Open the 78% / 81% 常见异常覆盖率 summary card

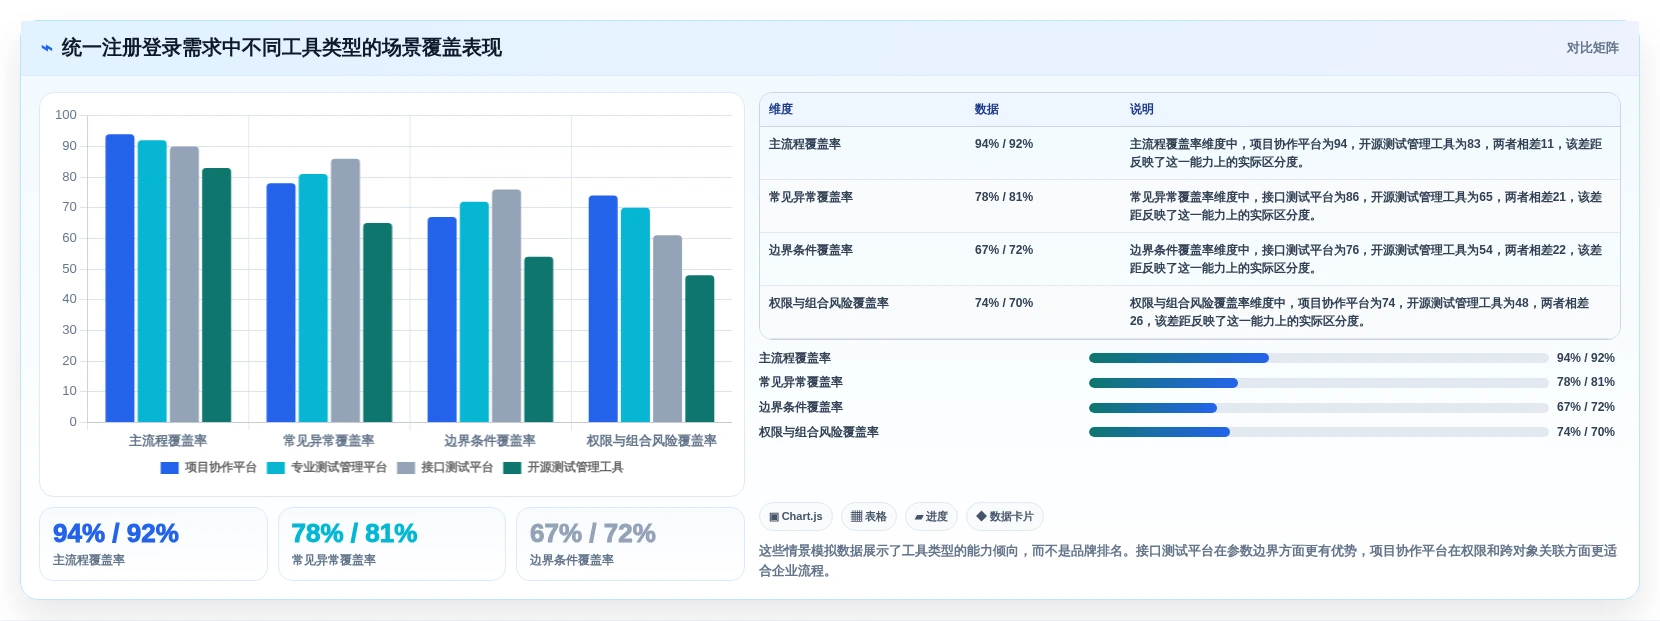coord(392,543)
